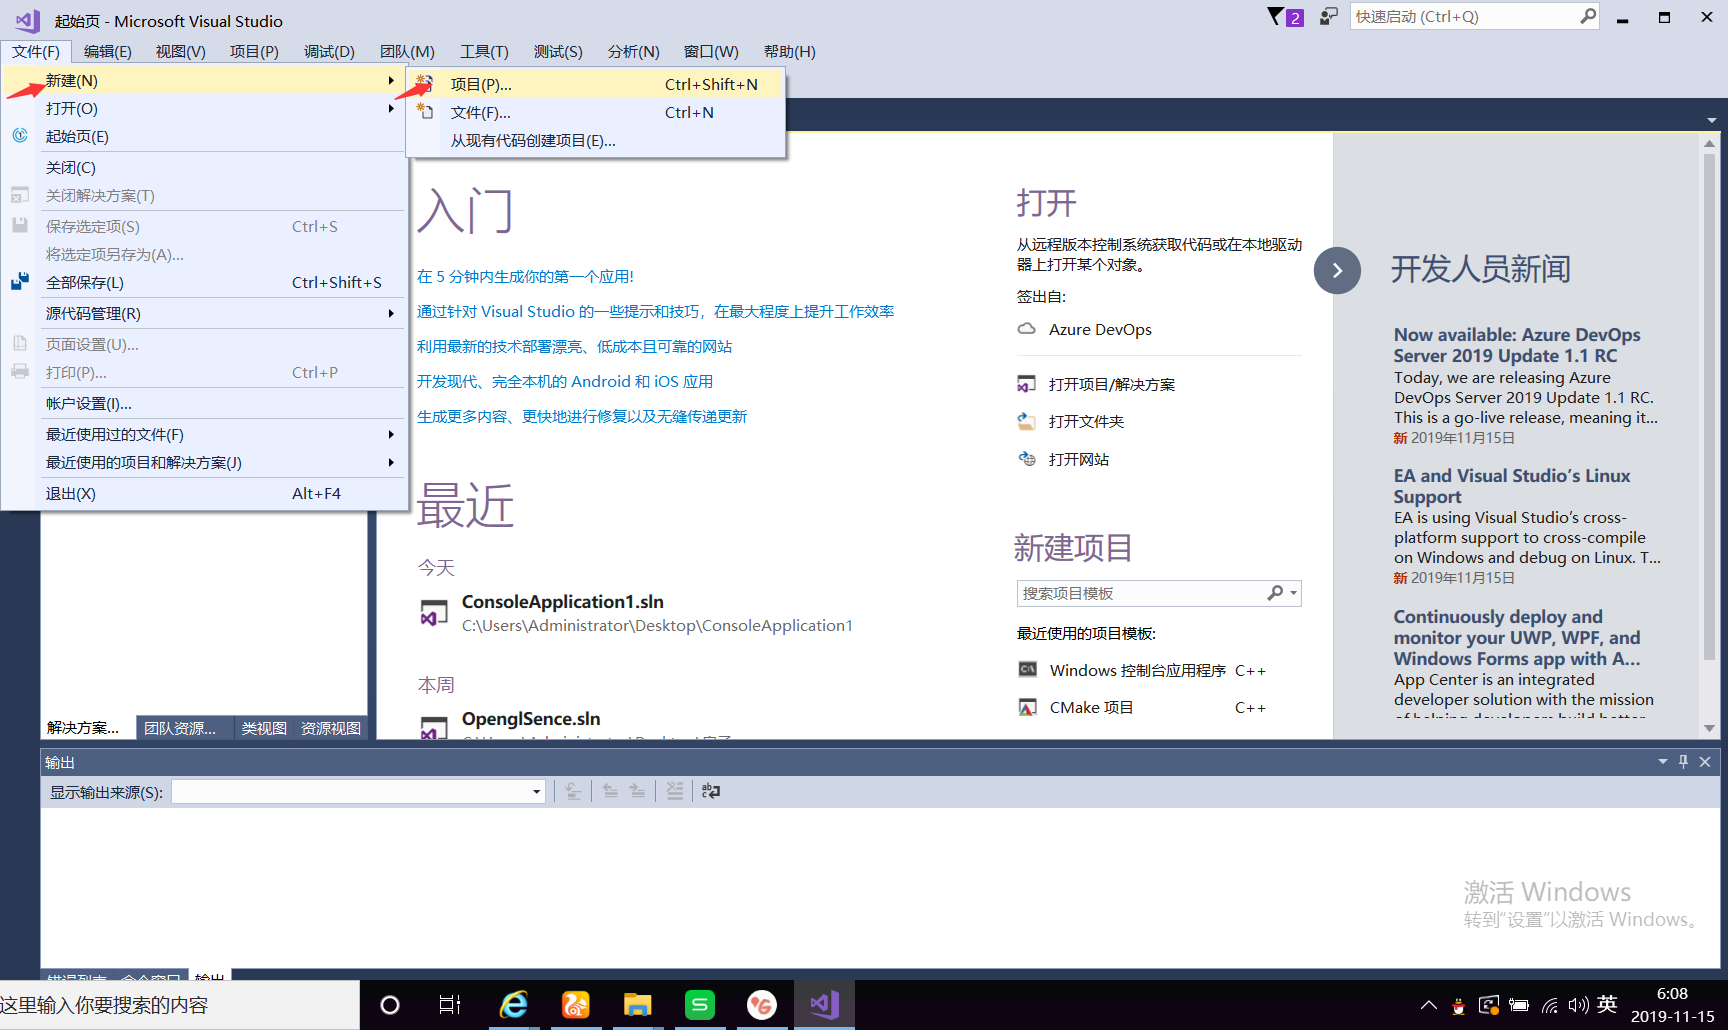Open EA and Visual Studio's Linux Support article
Viewport: 1728px width, 1030px height.
tap(1512, 486)
